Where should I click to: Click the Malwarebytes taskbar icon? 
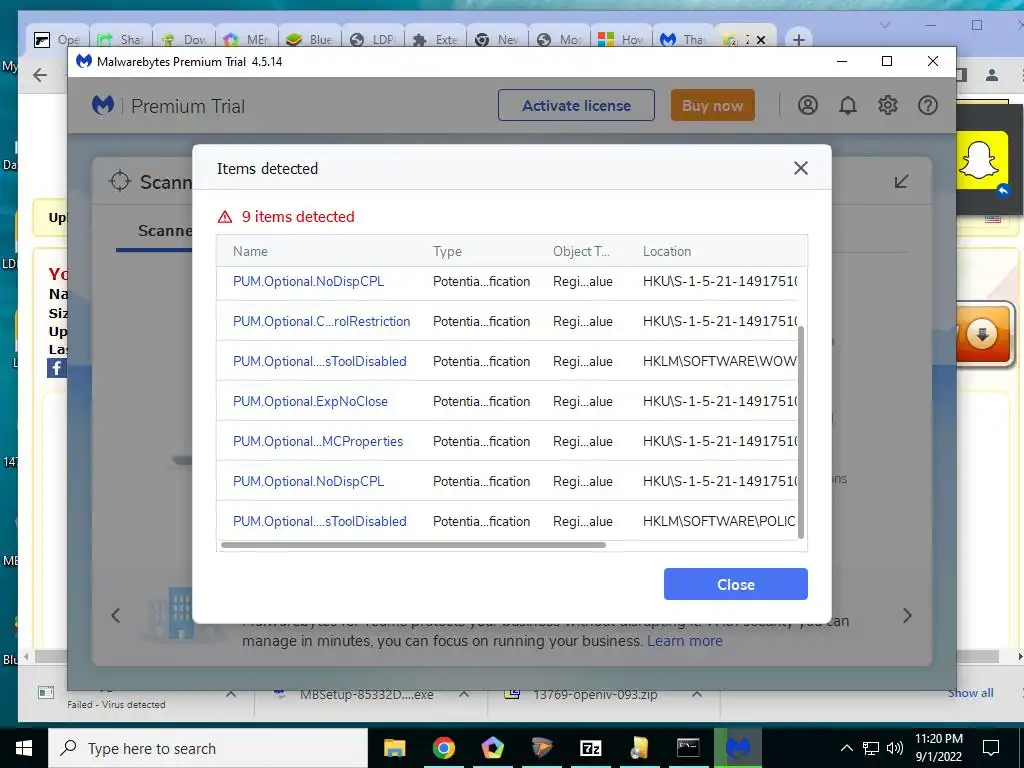pyautogui.click(x=737, y=748)
